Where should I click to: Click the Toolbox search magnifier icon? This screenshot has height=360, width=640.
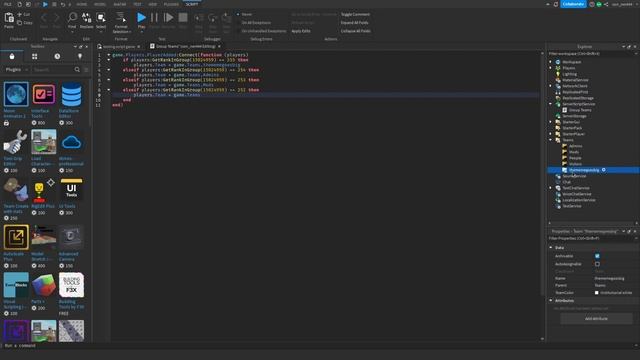77,70
